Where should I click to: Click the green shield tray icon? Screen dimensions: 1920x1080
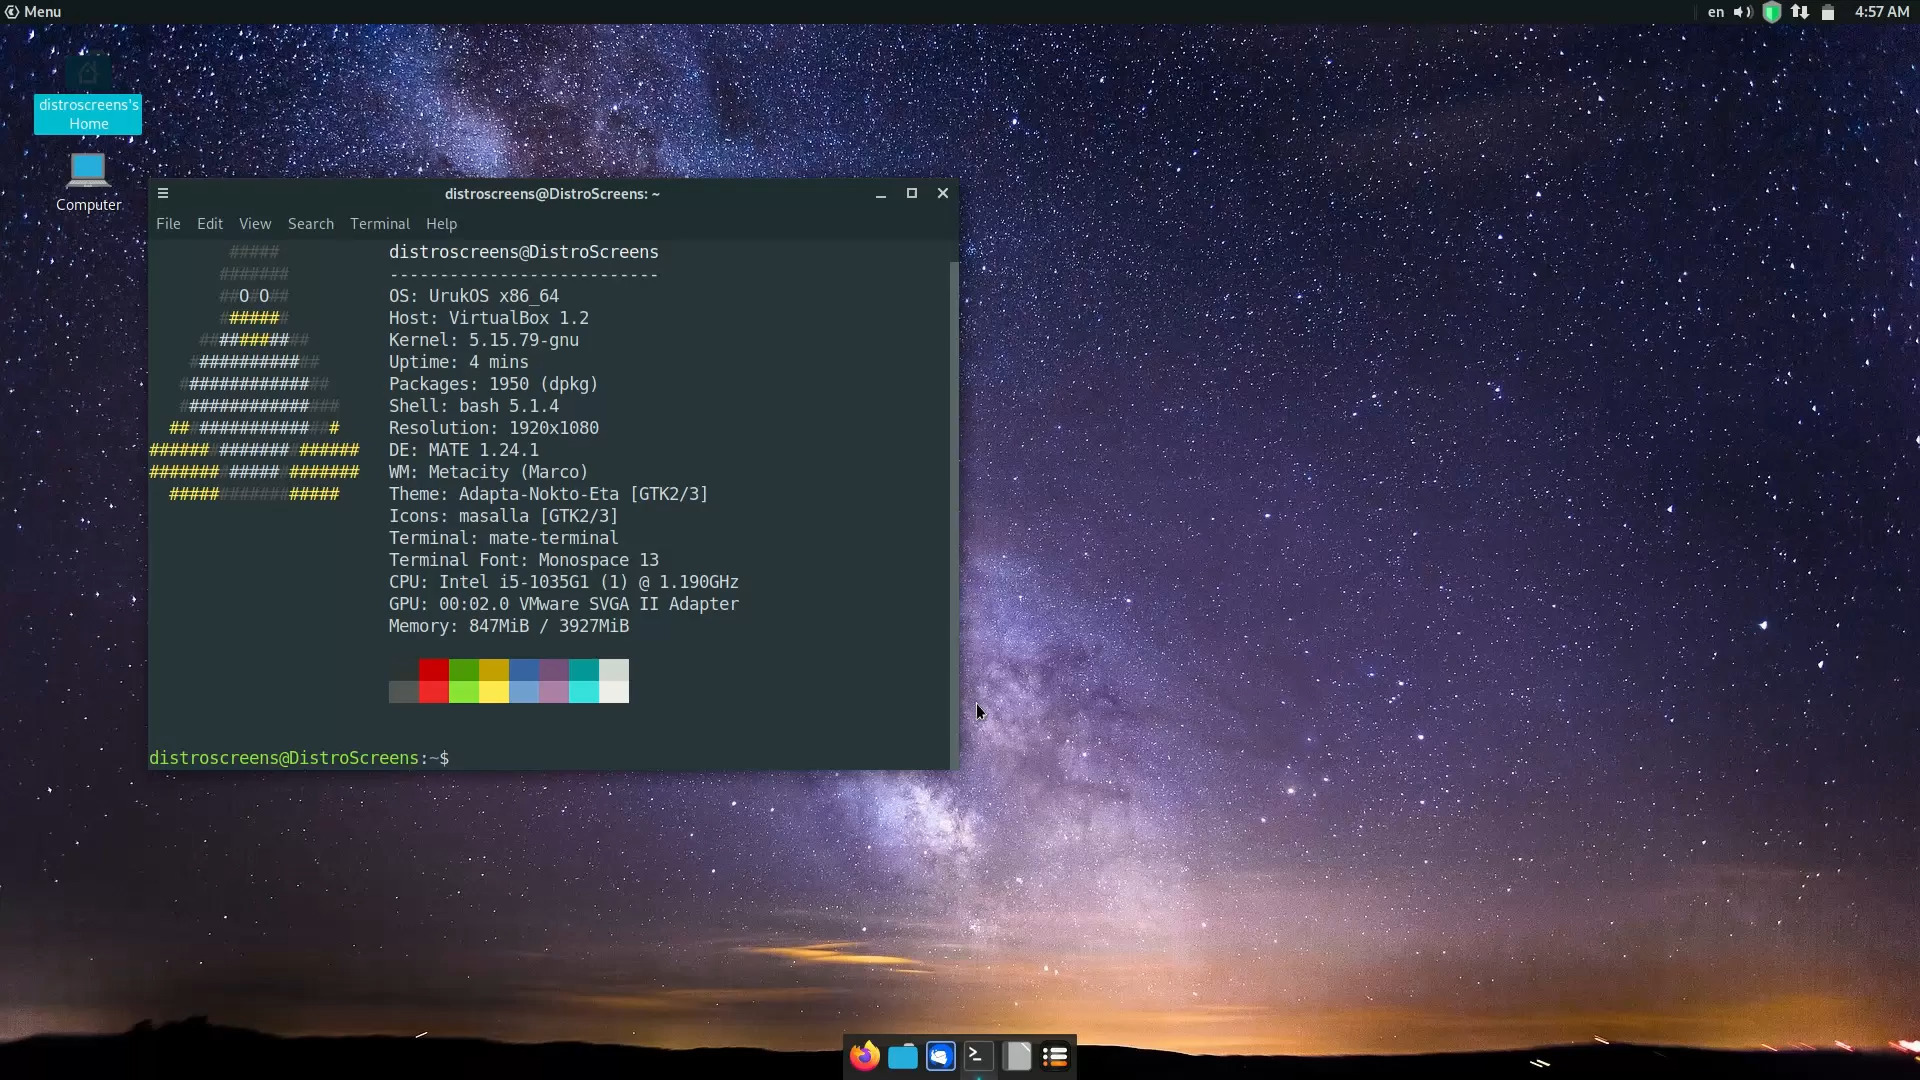pyautogui.click(x=1772, y=12)
